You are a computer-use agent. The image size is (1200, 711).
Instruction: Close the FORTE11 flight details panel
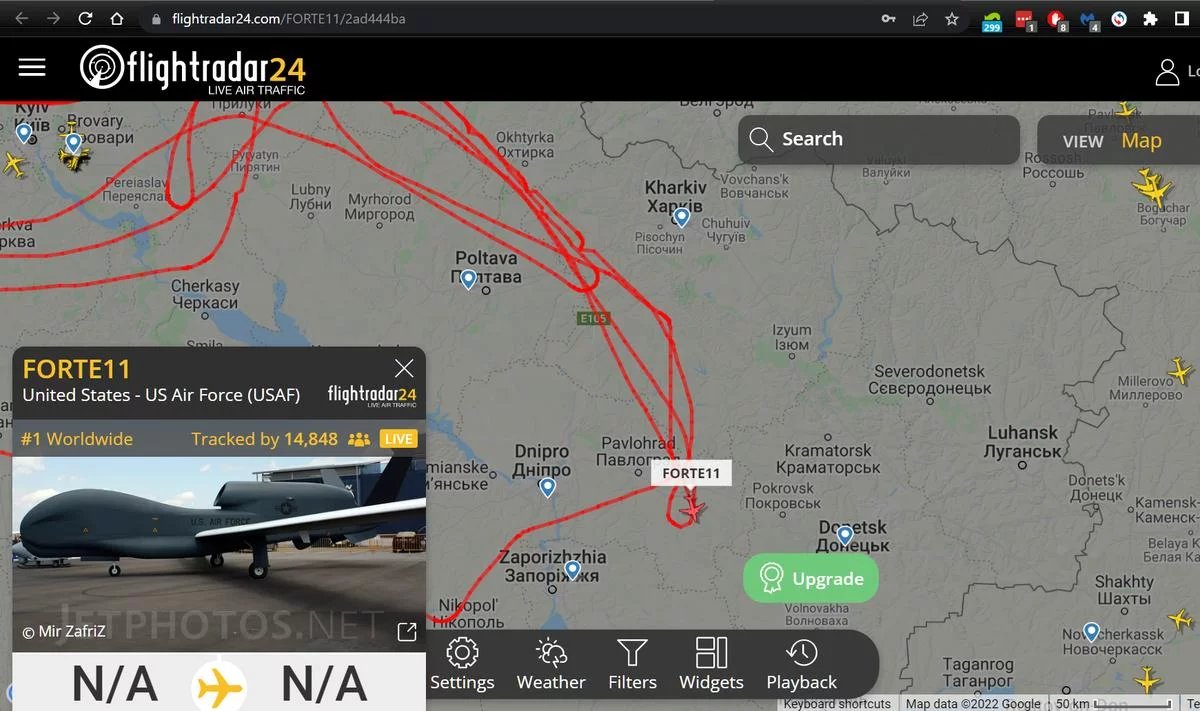pos(404,368)
